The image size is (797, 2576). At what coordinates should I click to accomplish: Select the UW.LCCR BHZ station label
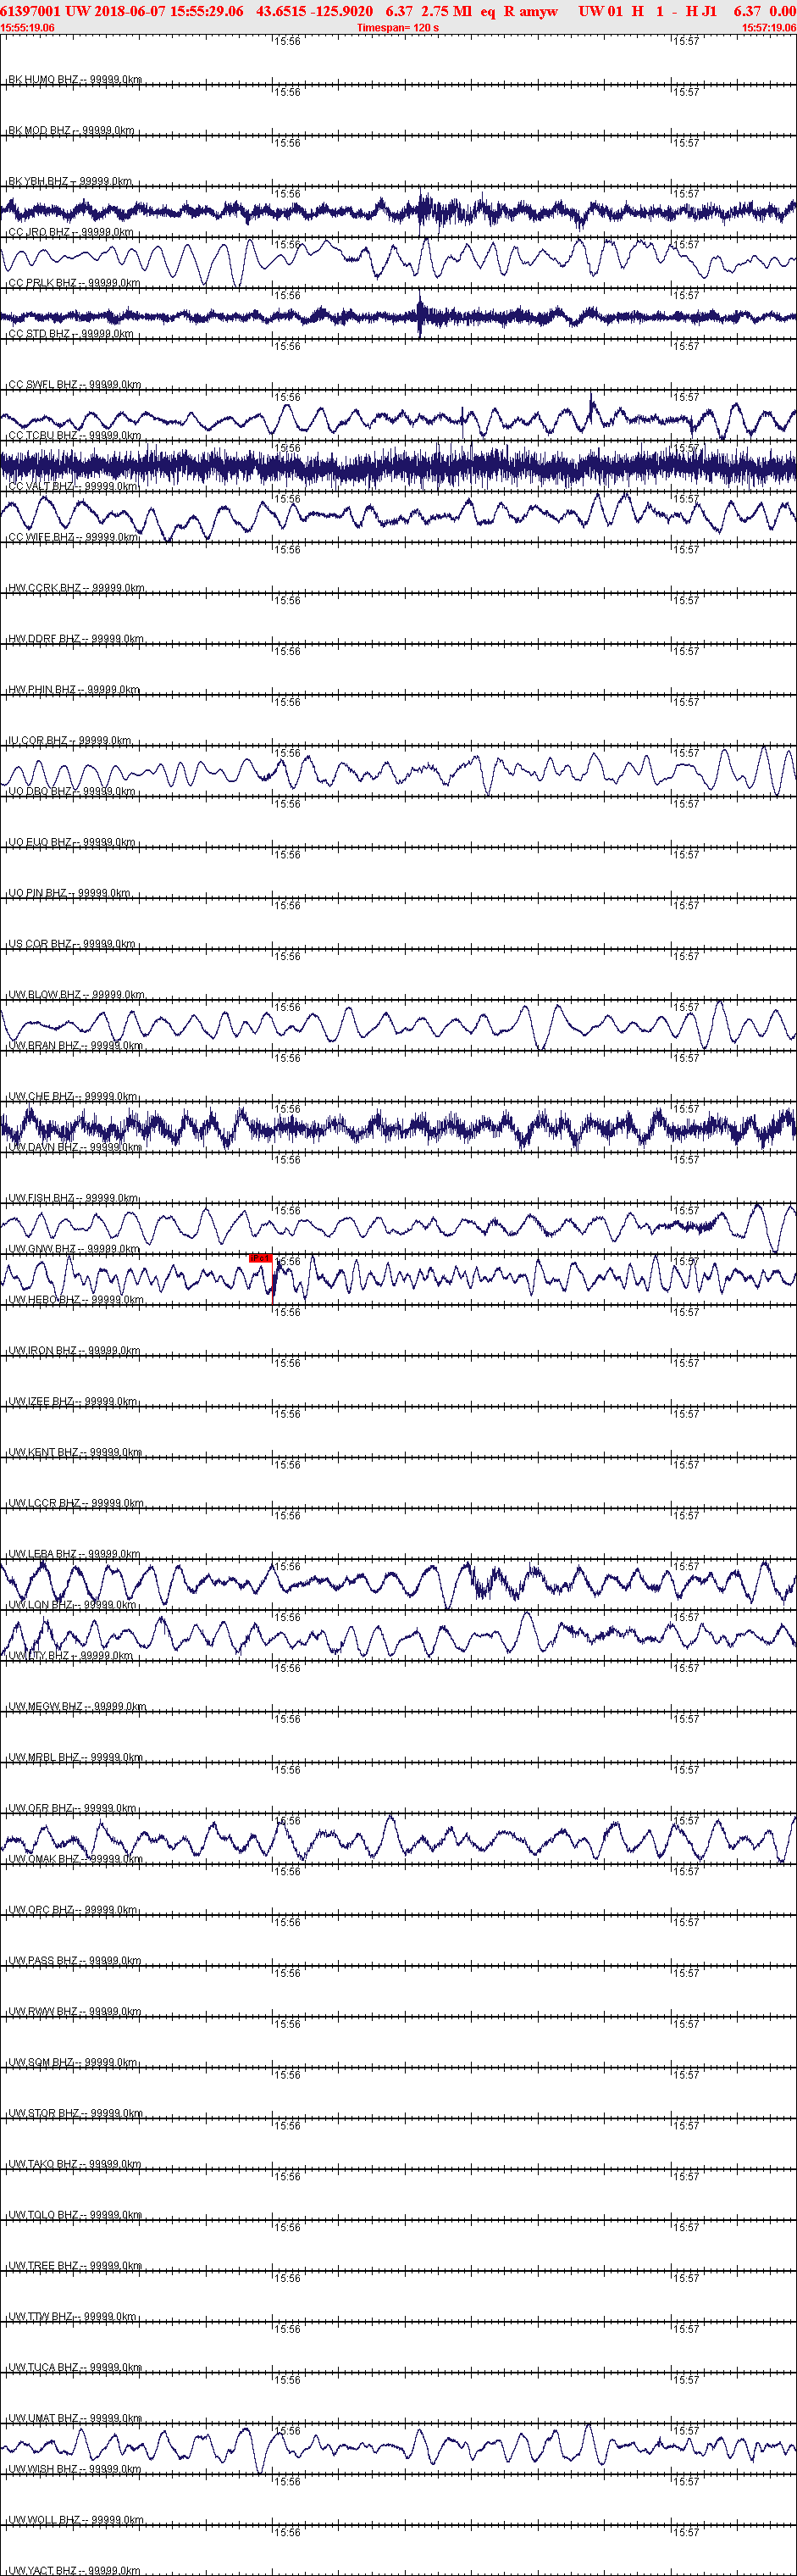[76, 1504]
